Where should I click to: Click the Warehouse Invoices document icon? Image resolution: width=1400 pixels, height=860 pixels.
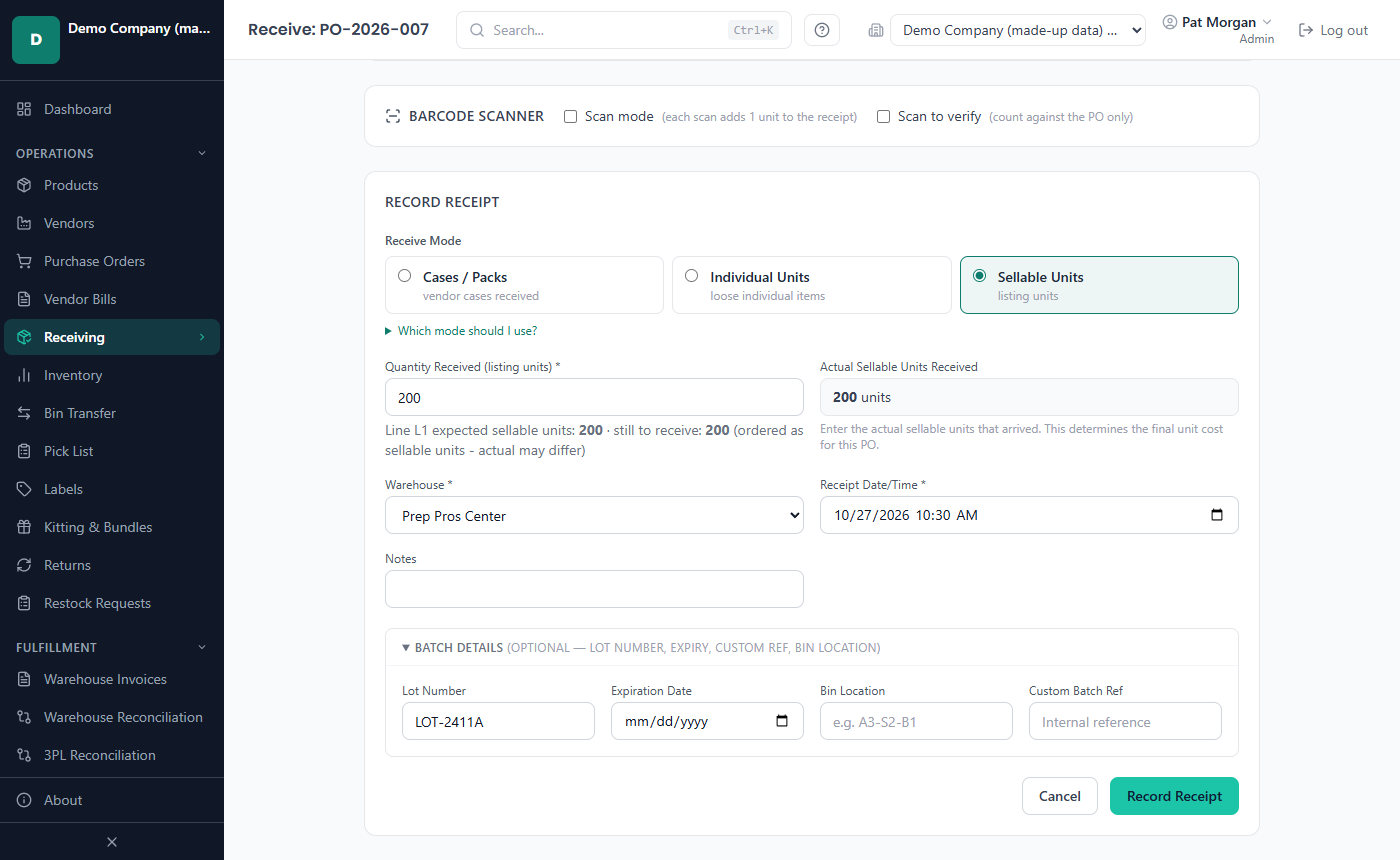(24, 679)
